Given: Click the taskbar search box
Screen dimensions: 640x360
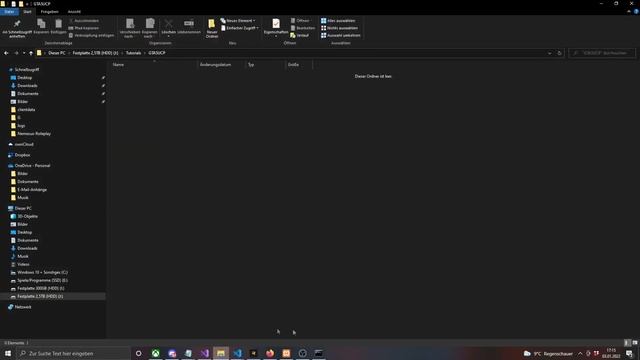Looking at the screenshot, I should [x=73, y=353].
